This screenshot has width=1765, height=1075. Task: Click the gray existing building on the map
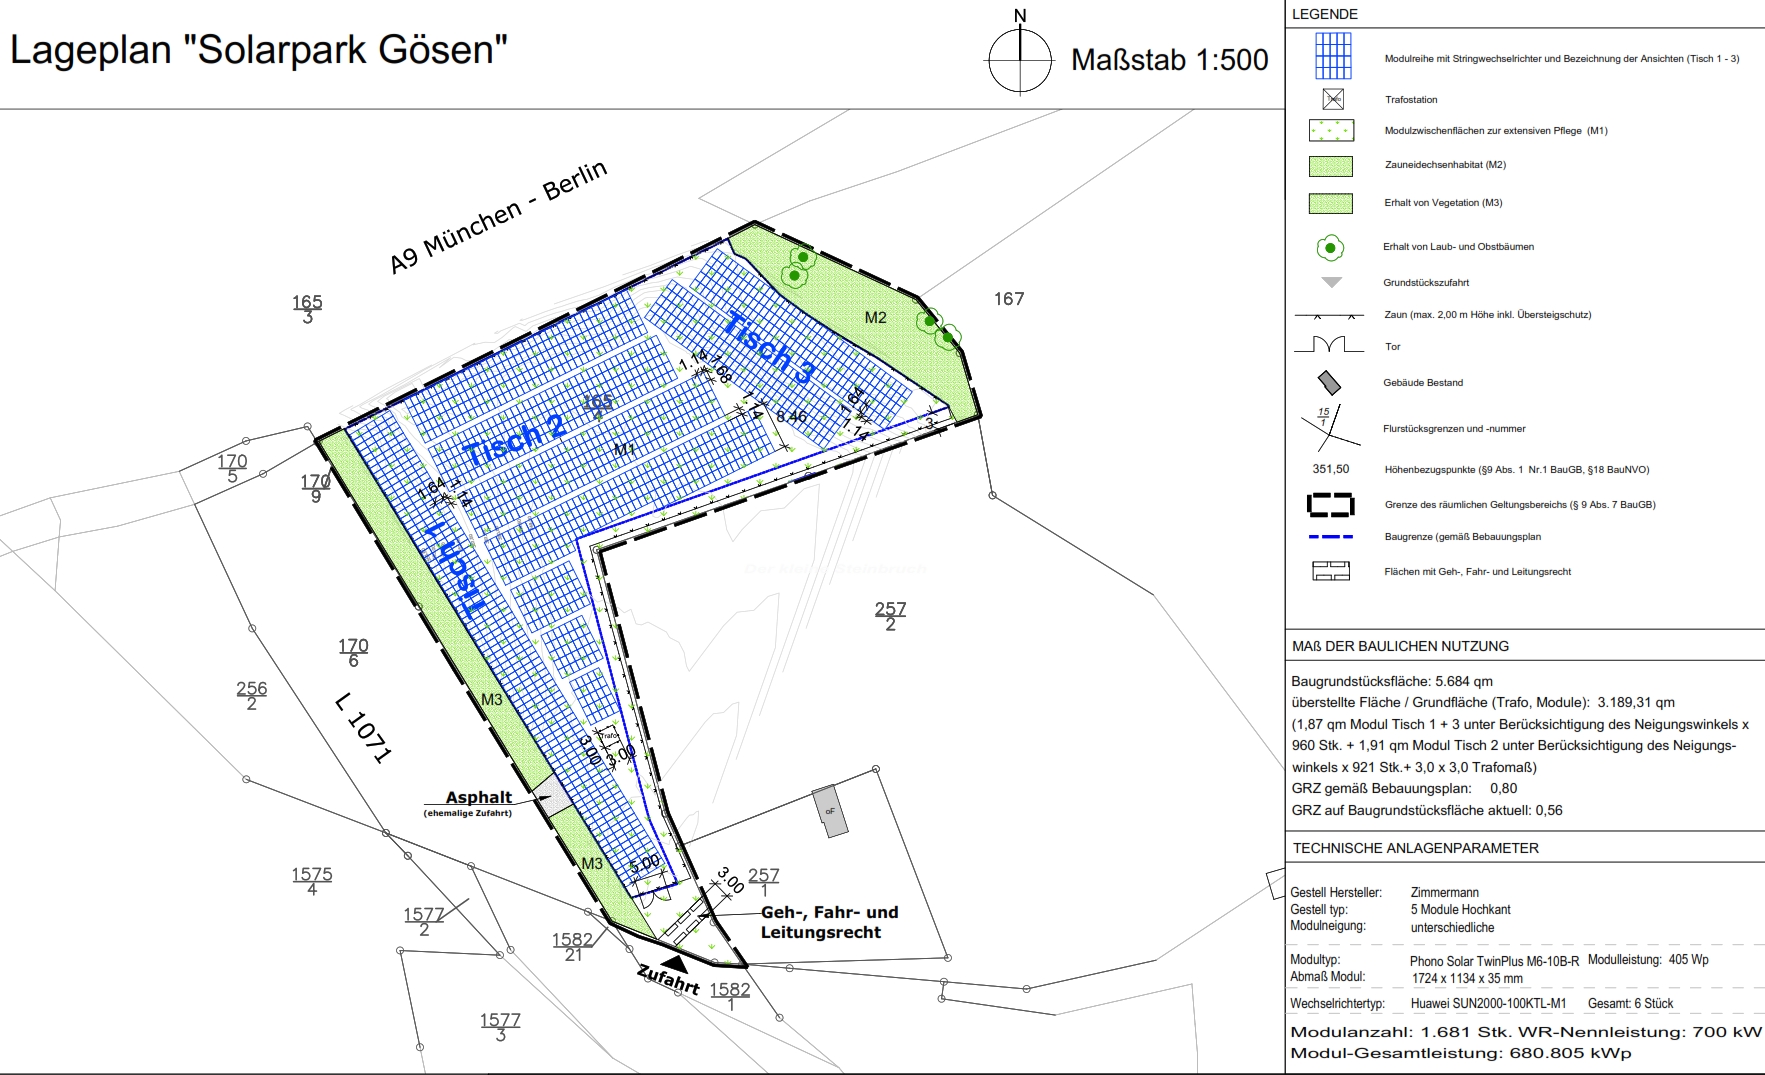(x=830, y=811)
